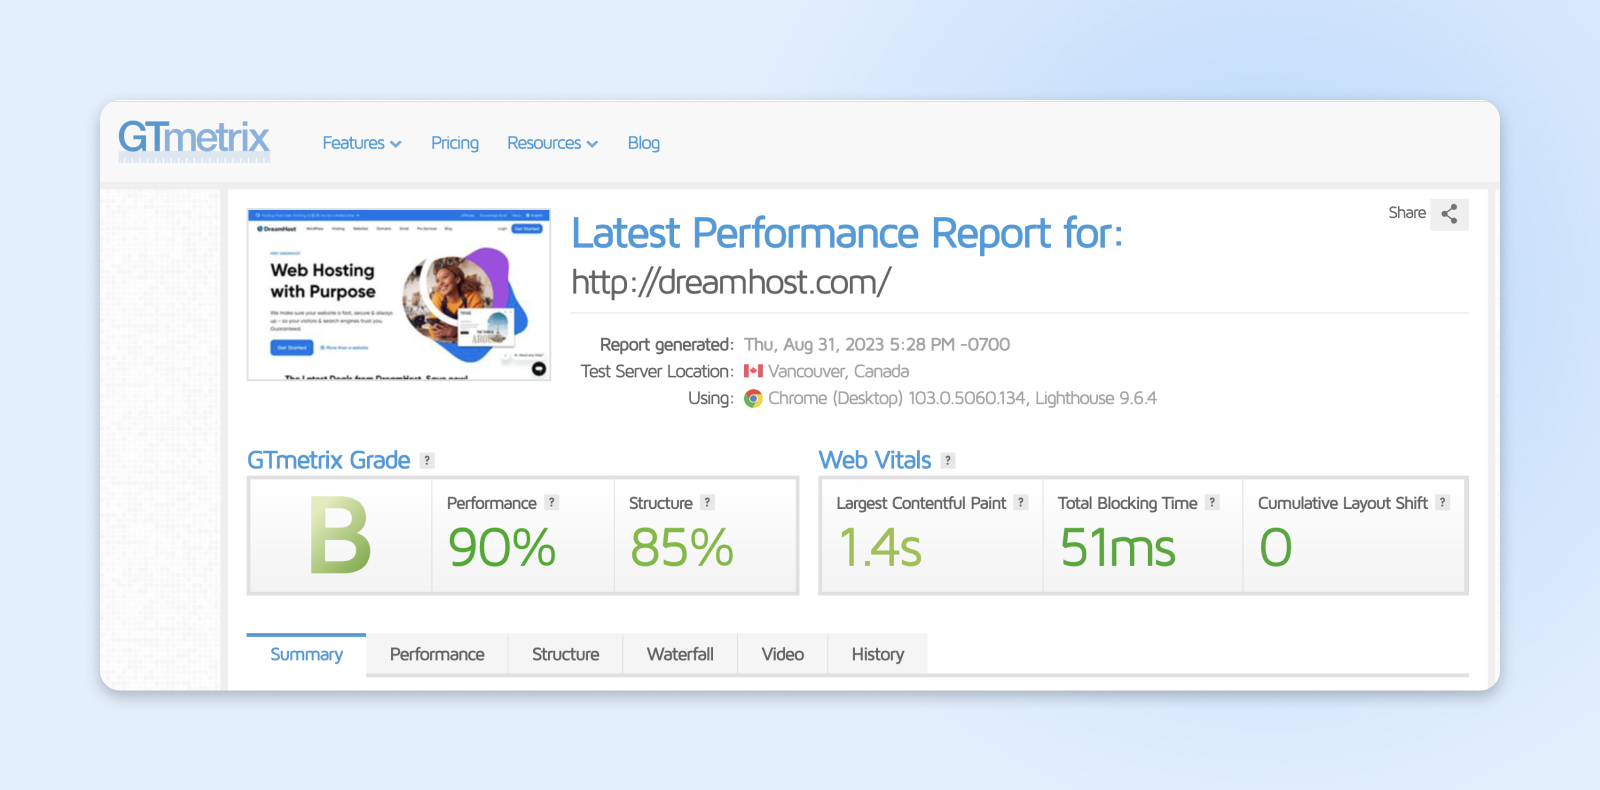1600x790 pixels.
Task: Switch to the Performance tab
Action: (x=437, y=654)
